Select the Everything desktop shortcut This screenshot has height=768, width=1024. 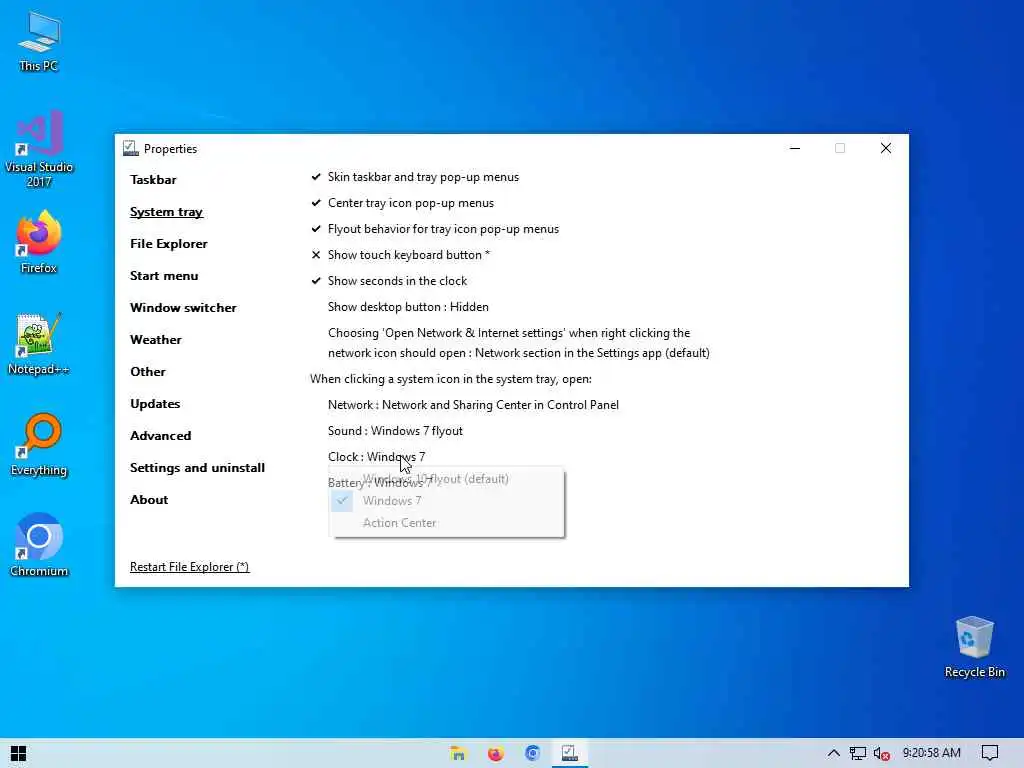click(x=39, y=445)
